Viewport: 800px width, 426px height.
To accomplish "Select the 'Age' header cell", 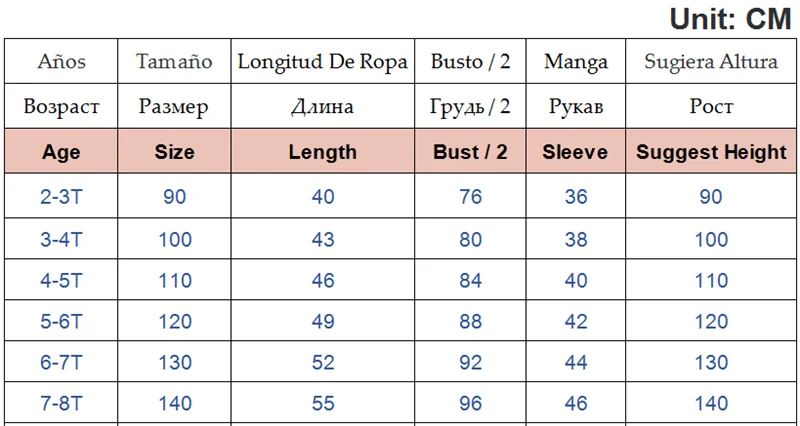I will [x=61, y=152].
